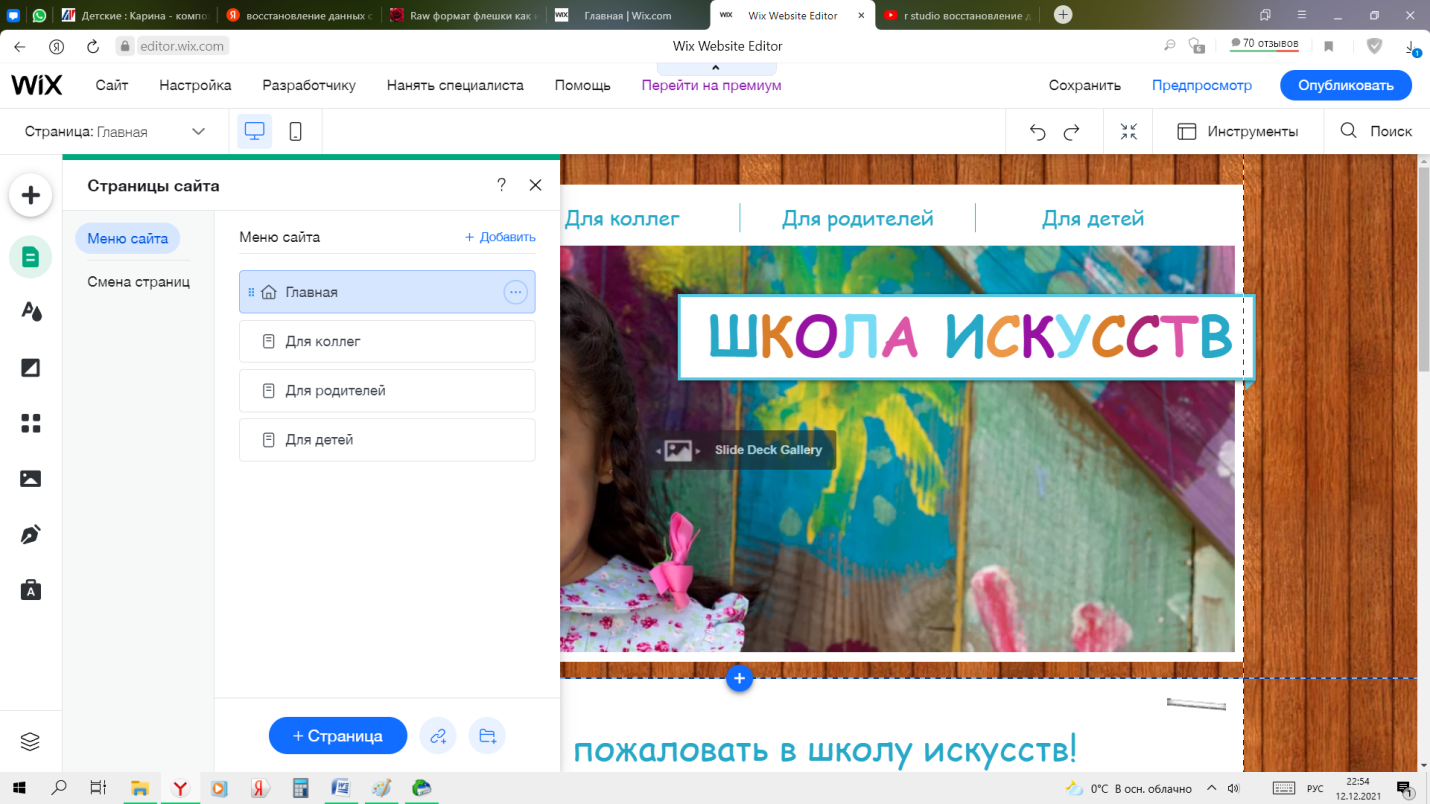Switch to desktop view editor

[x=255, y=131]
